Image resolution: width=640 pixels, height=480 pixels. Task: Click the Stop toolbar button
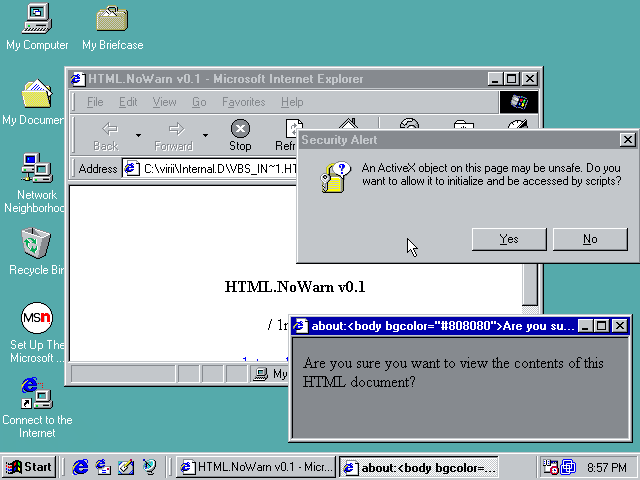coord(240,137)
